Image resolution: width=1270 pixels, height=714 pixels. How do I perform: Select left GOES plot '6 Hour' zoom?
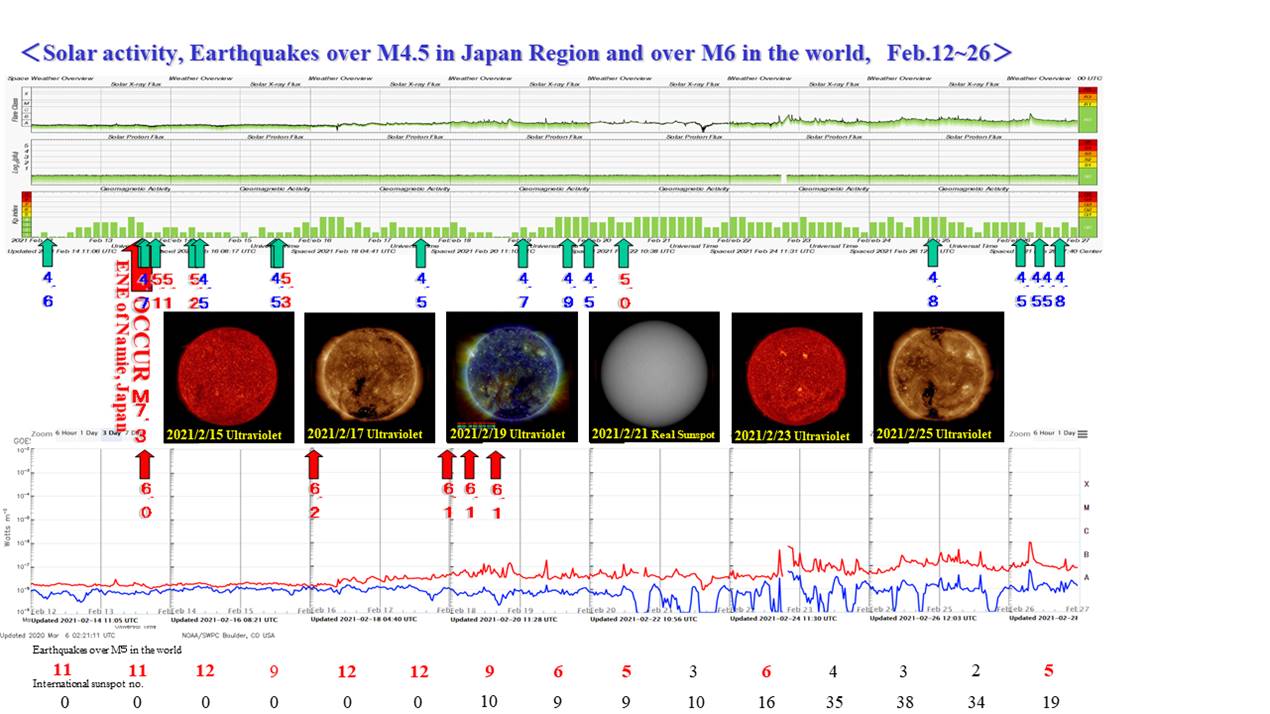(66, 433)
